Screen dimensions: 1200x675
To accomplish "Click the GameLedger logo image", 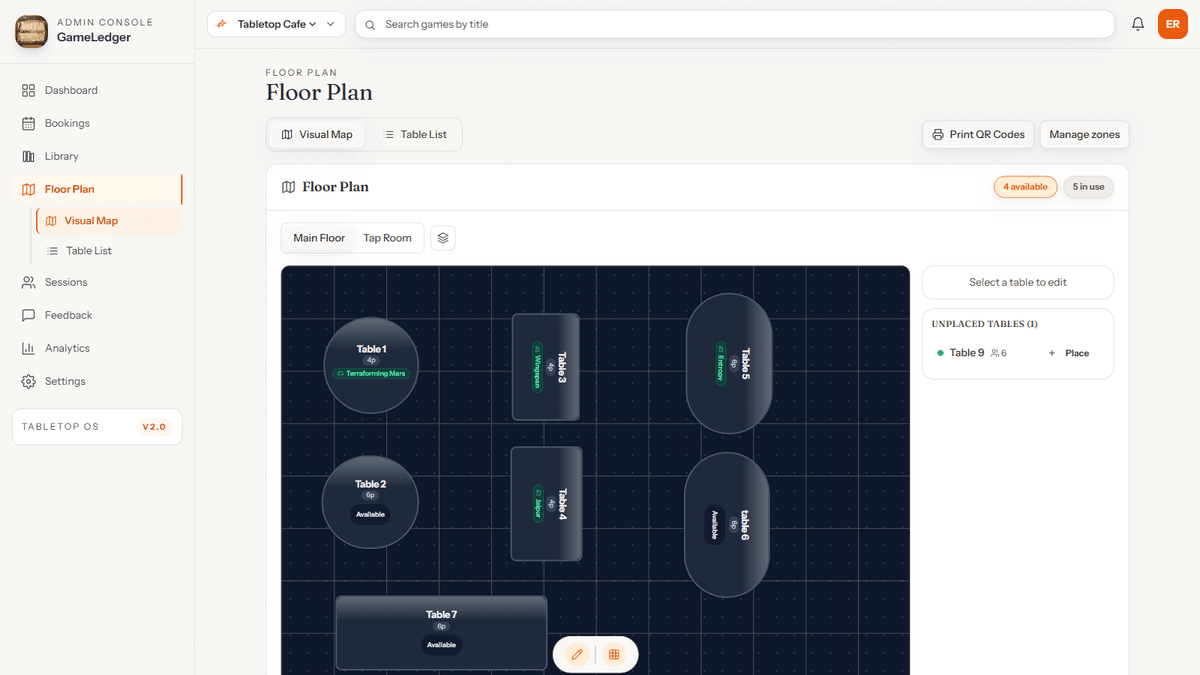I will coord(32,31).
